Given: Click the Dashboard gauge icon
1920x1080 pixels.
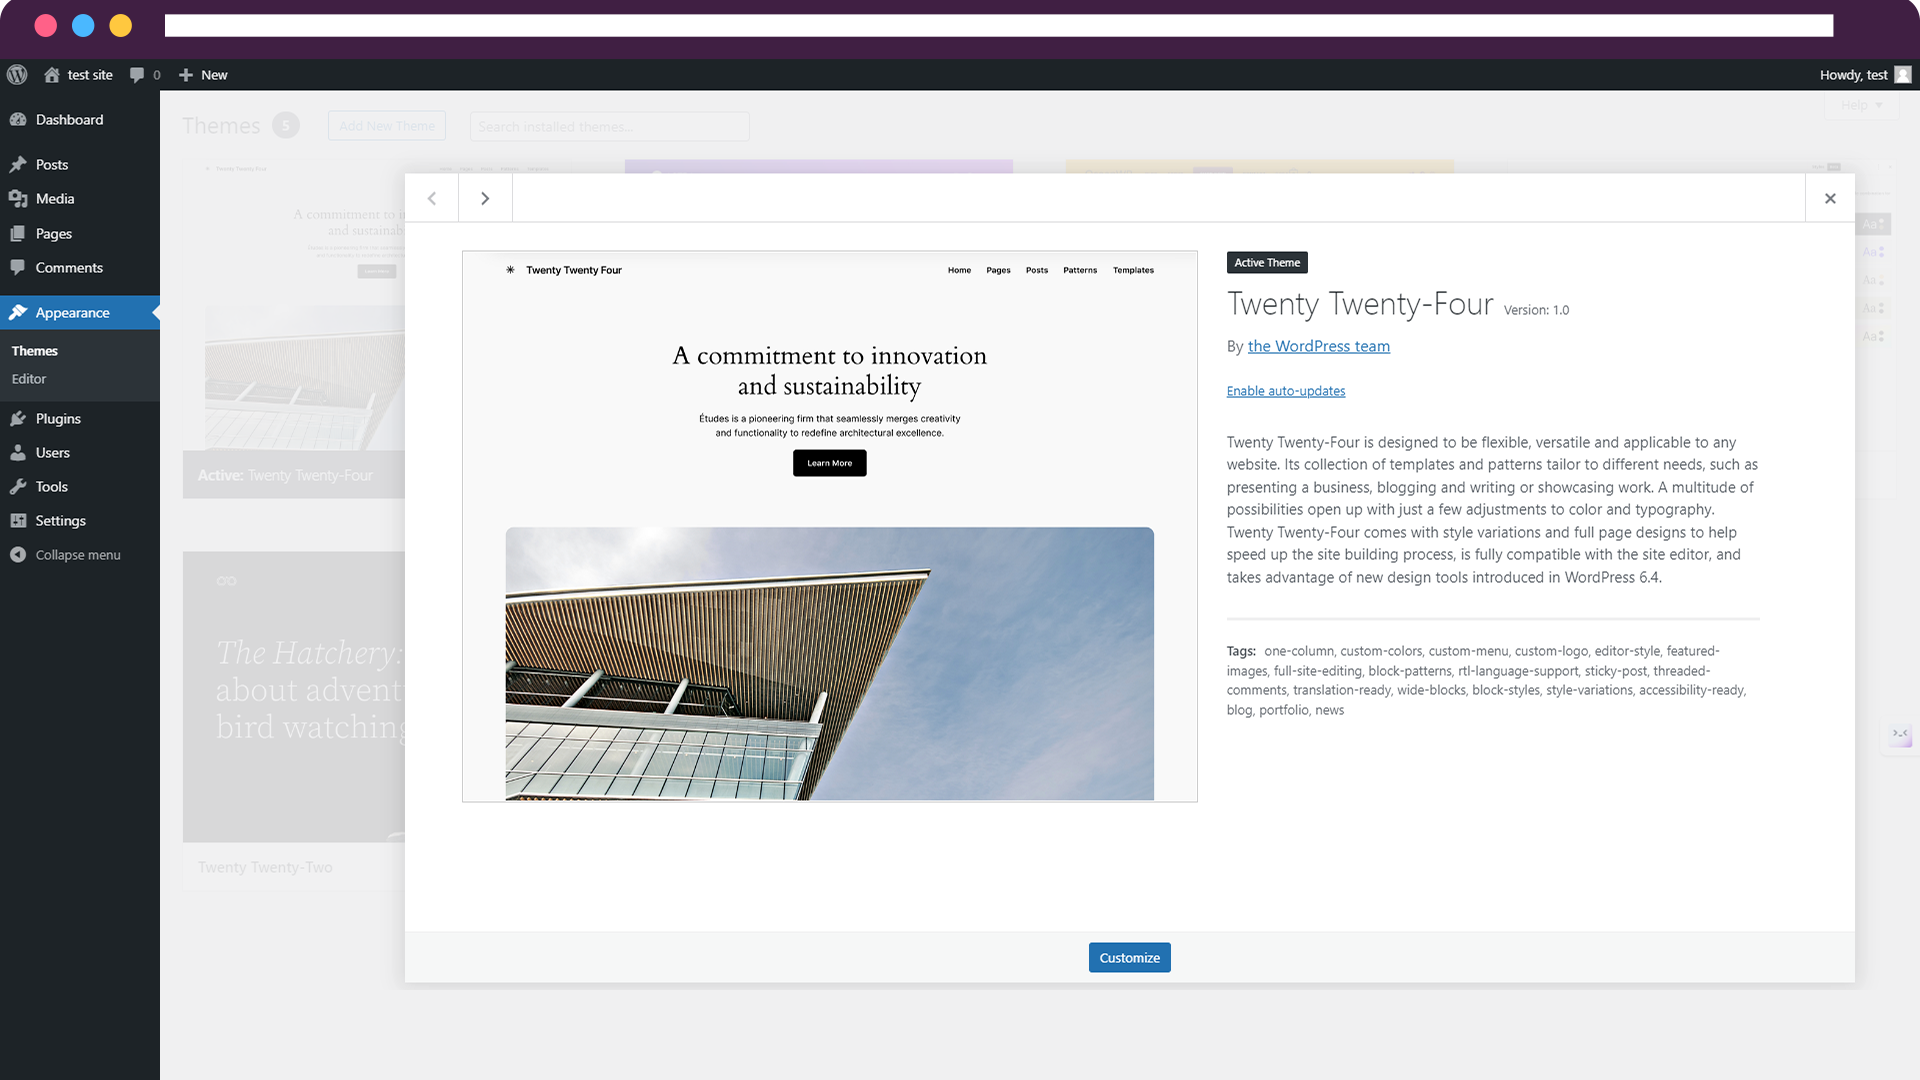Looking at the screenshot, I should [18, 120].
